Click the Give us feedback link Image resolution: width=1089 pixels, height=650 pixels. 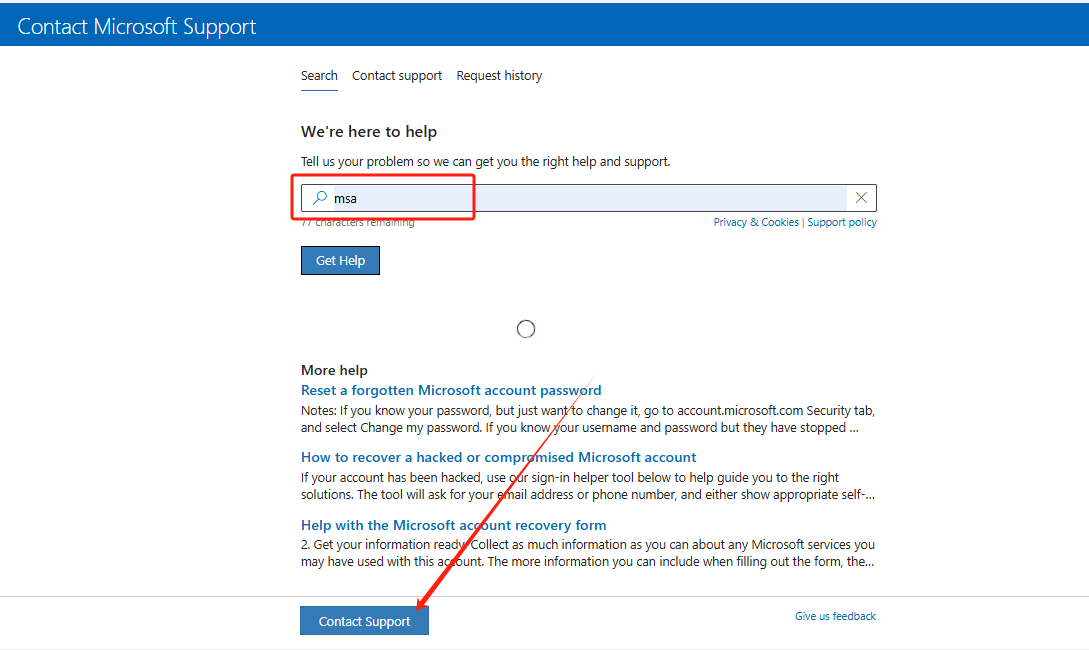coord(835,616)
